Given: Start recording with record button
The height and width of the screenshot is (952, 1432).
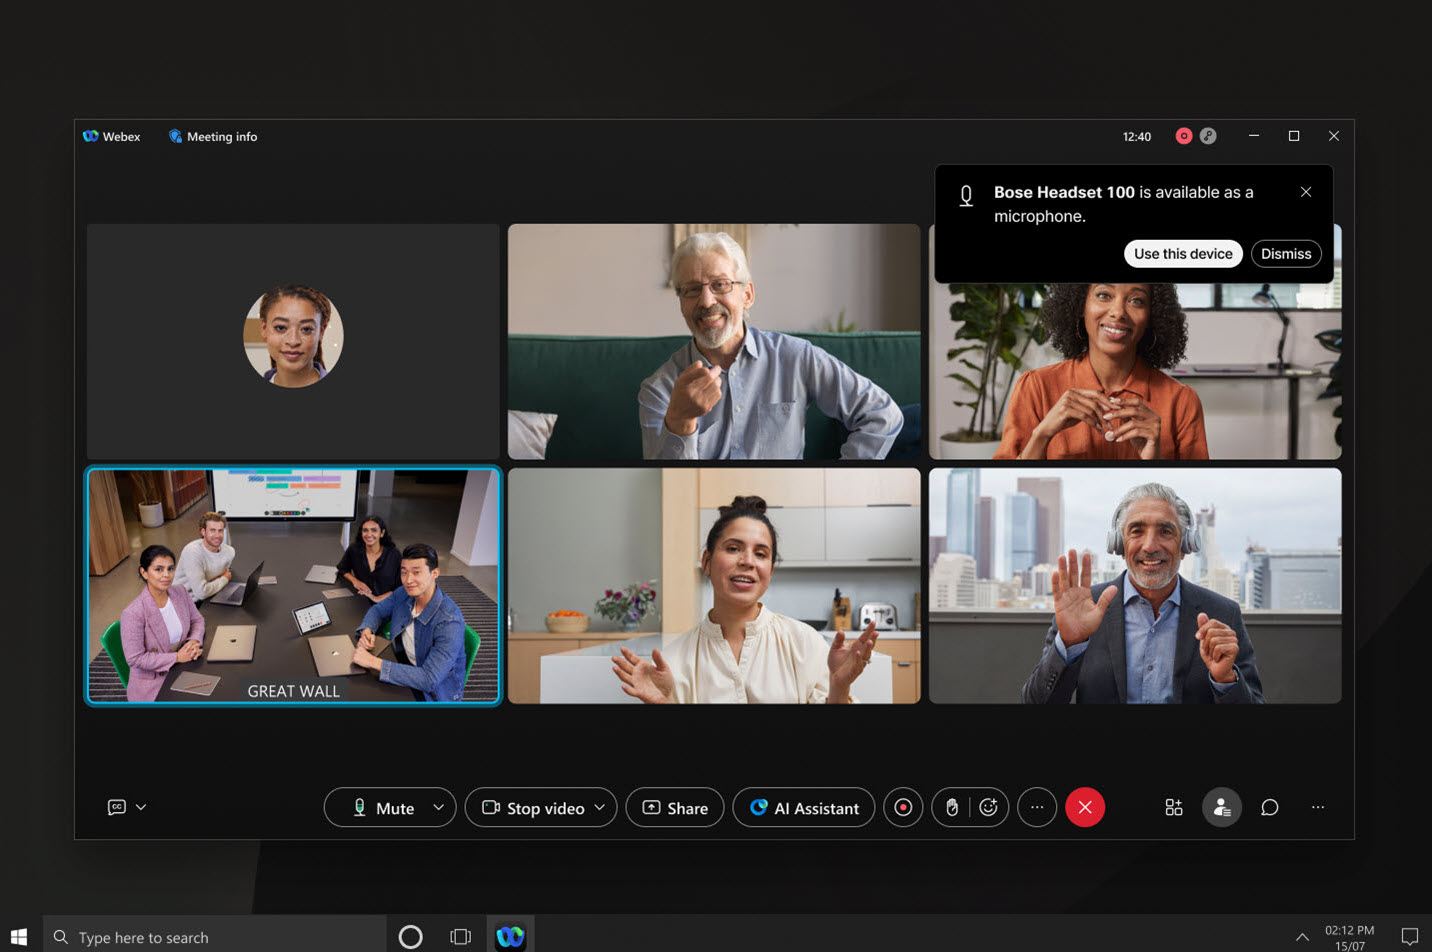Looking at the screenshot, I should point(903,807).
